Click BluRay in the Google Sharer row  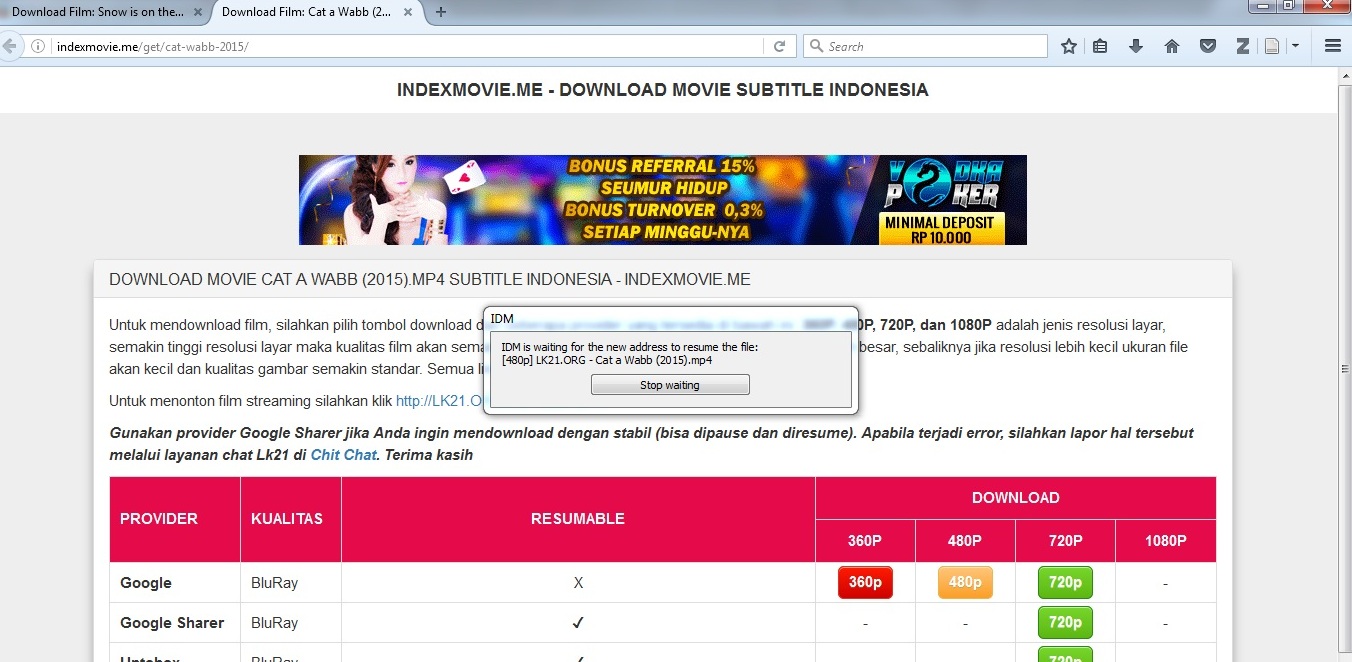275,623
